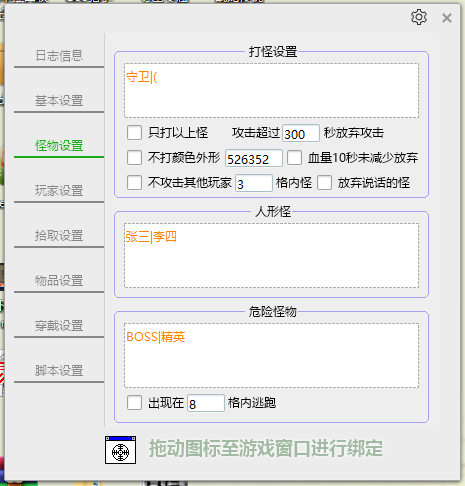The image size is (465, 486).
Task: Enable 只打以上怪 checkbox
Action: coord(134,132)
